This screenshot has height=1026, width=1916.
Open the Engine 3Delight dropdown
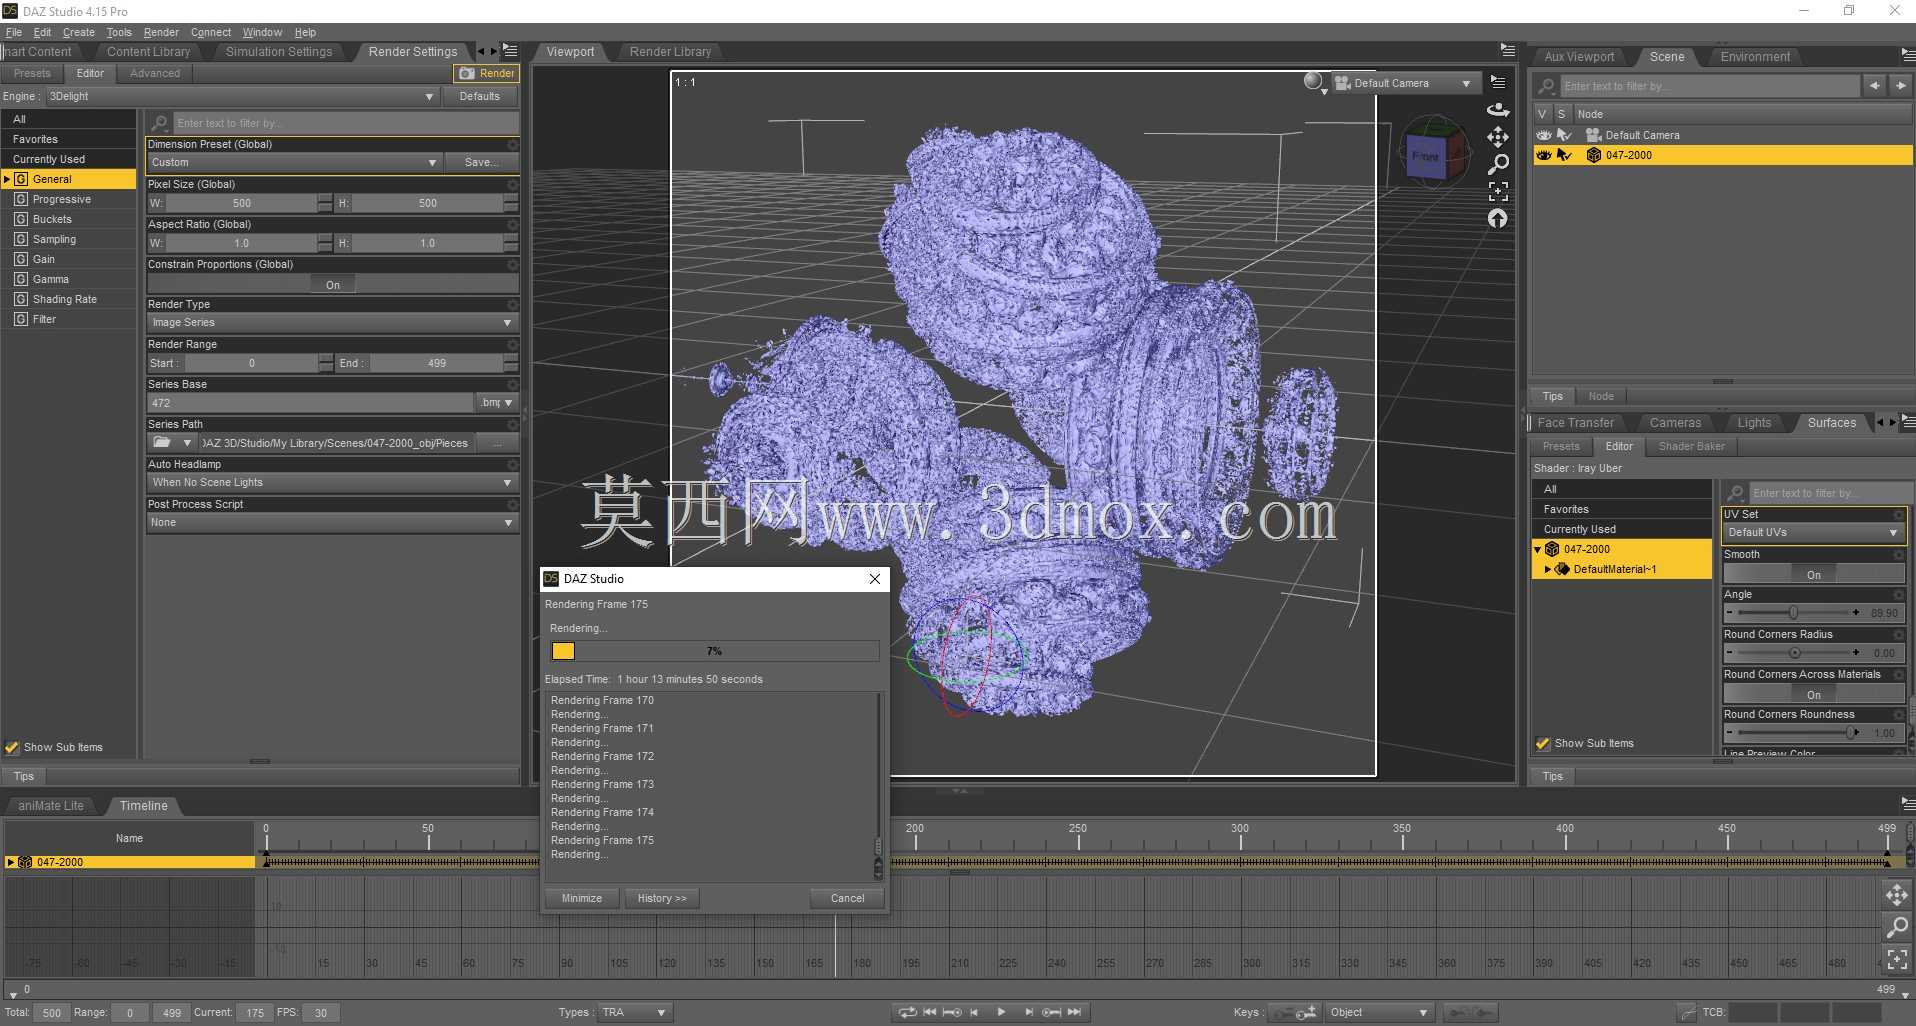point(241,96)
